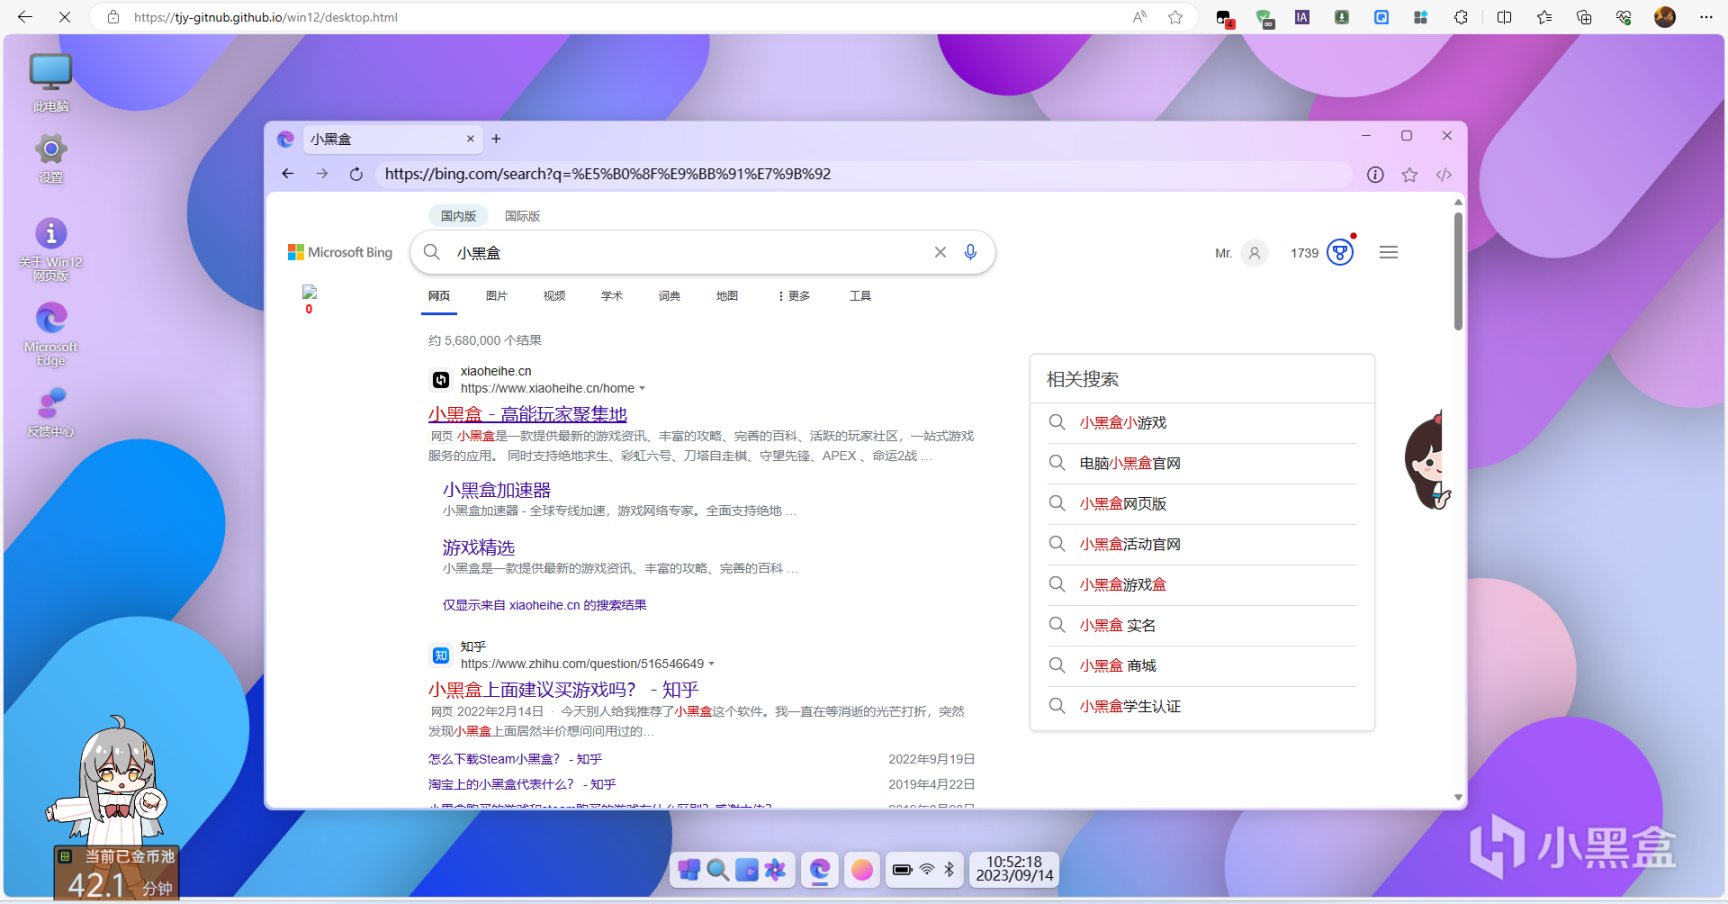Open the 小黑盒 - 高能玩家聚集地 result
The width and height of the screenshot is (1728, 904).
[x=528, y=414]
